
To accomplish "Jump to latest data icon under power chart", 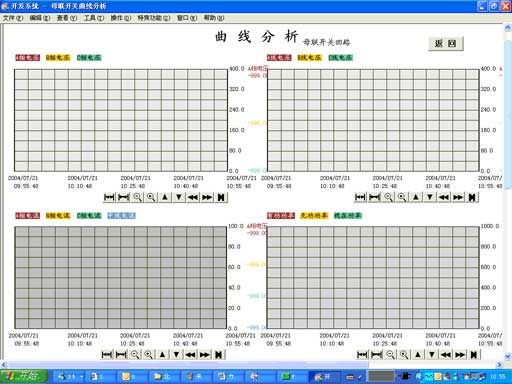I will (x=474, y=355).
